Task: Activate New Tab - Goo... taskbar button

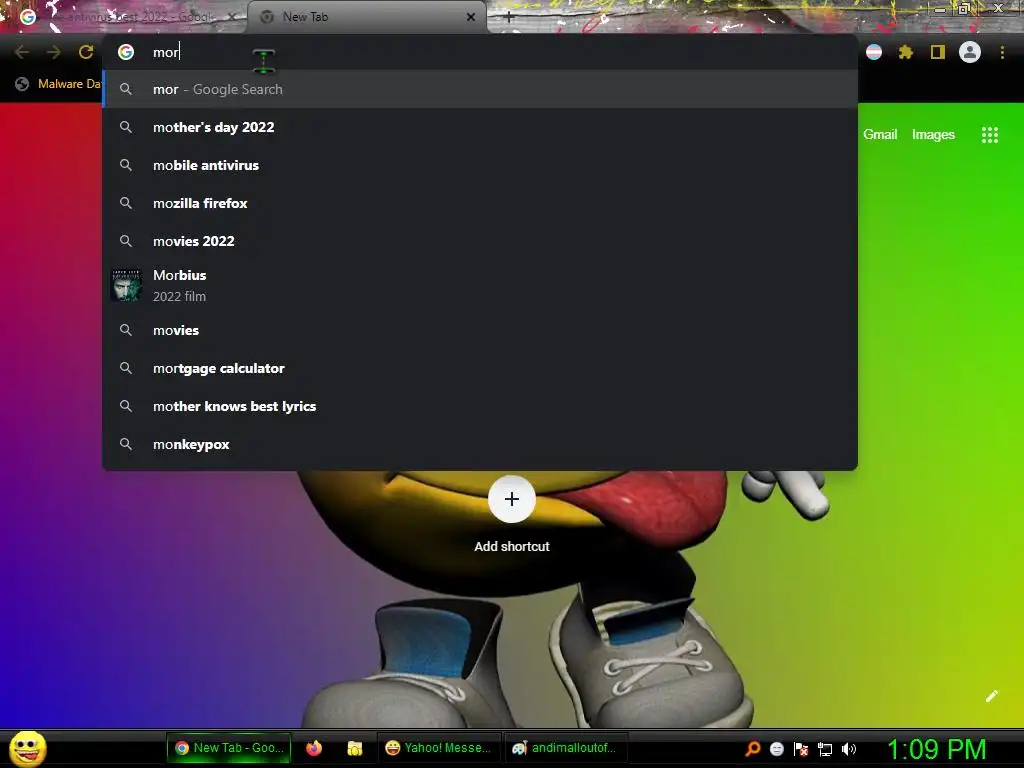Action: (x=230, y=748)
